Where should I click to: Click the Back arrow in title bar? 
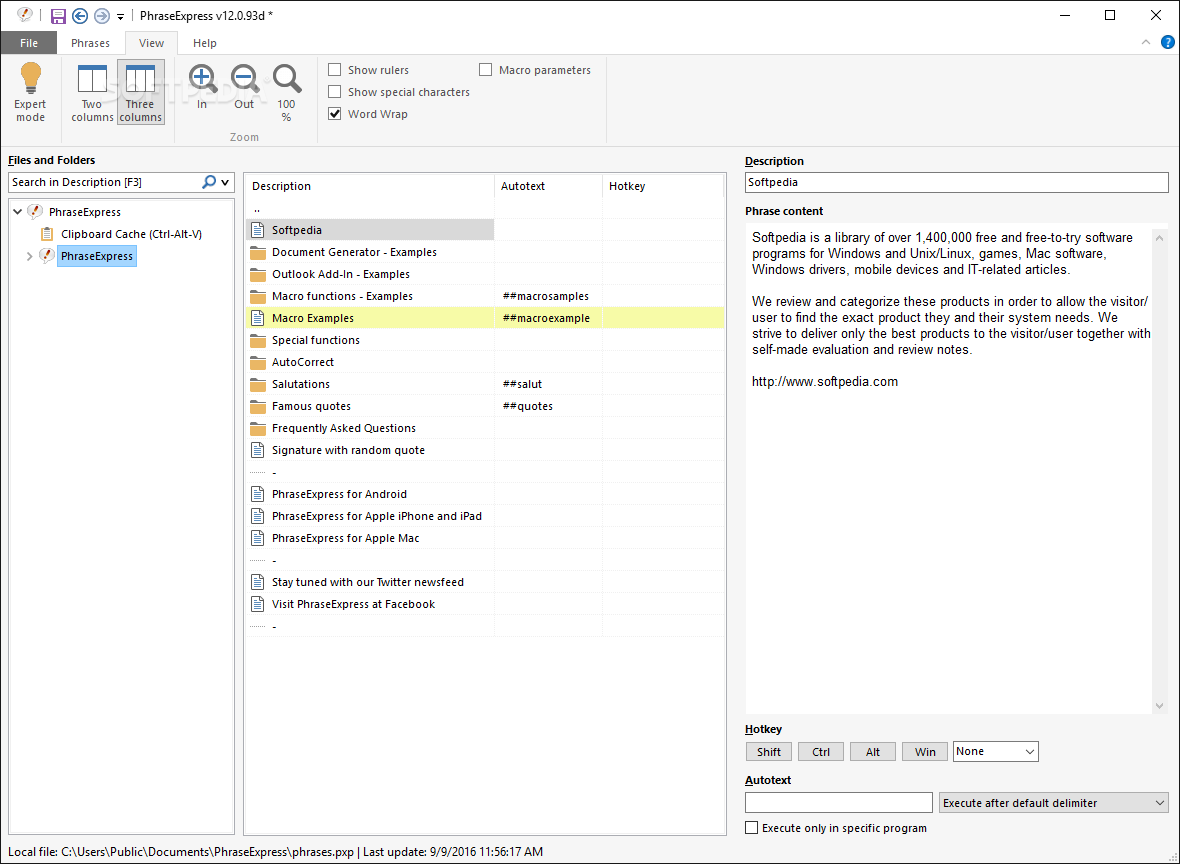point(80,16)
